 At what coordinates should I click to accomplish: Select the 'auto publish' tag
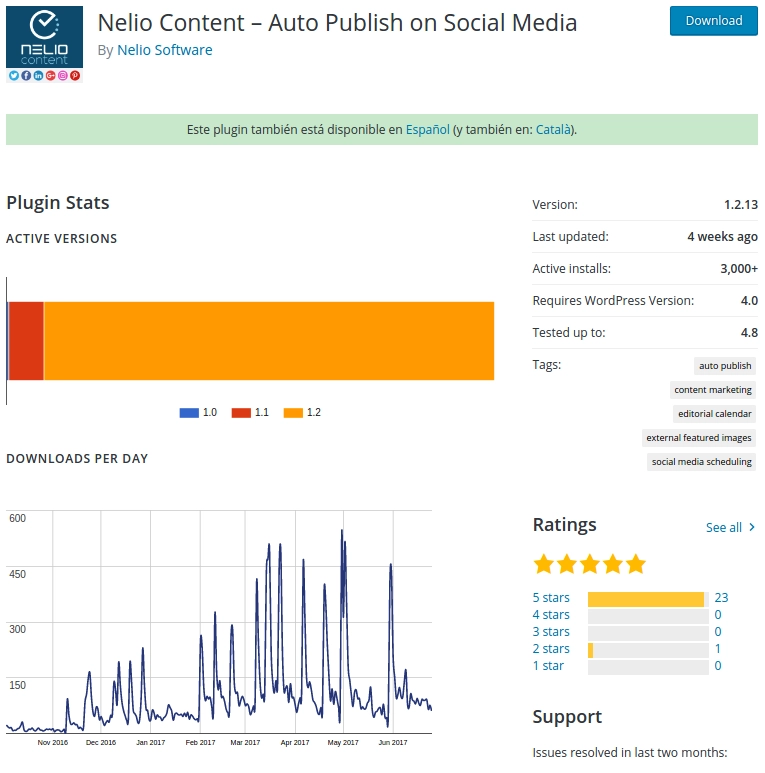725,366
